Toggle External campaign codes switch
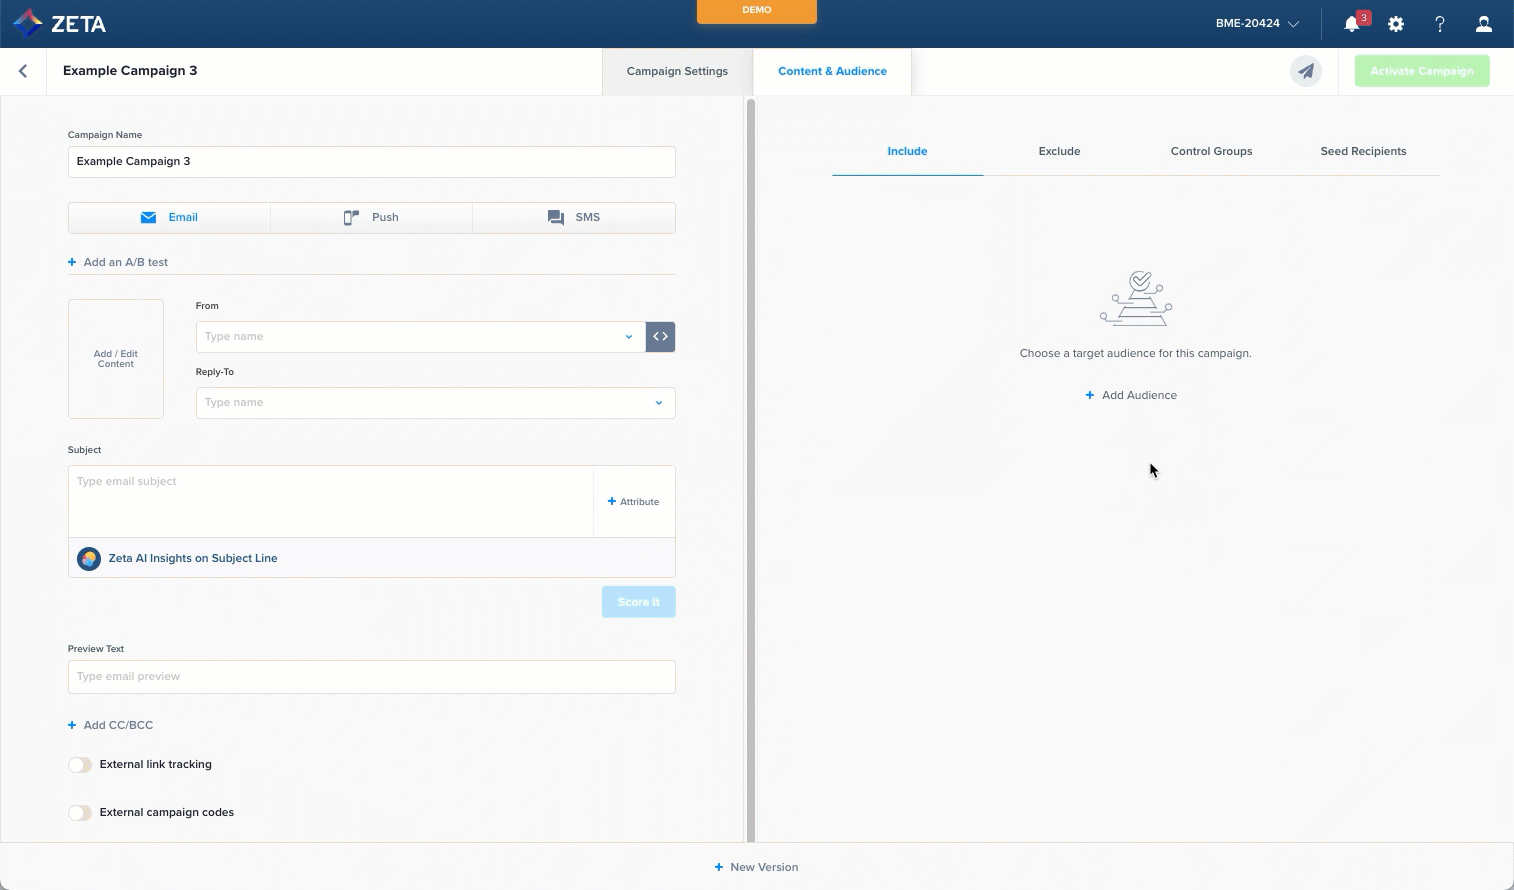 (80, 813)
